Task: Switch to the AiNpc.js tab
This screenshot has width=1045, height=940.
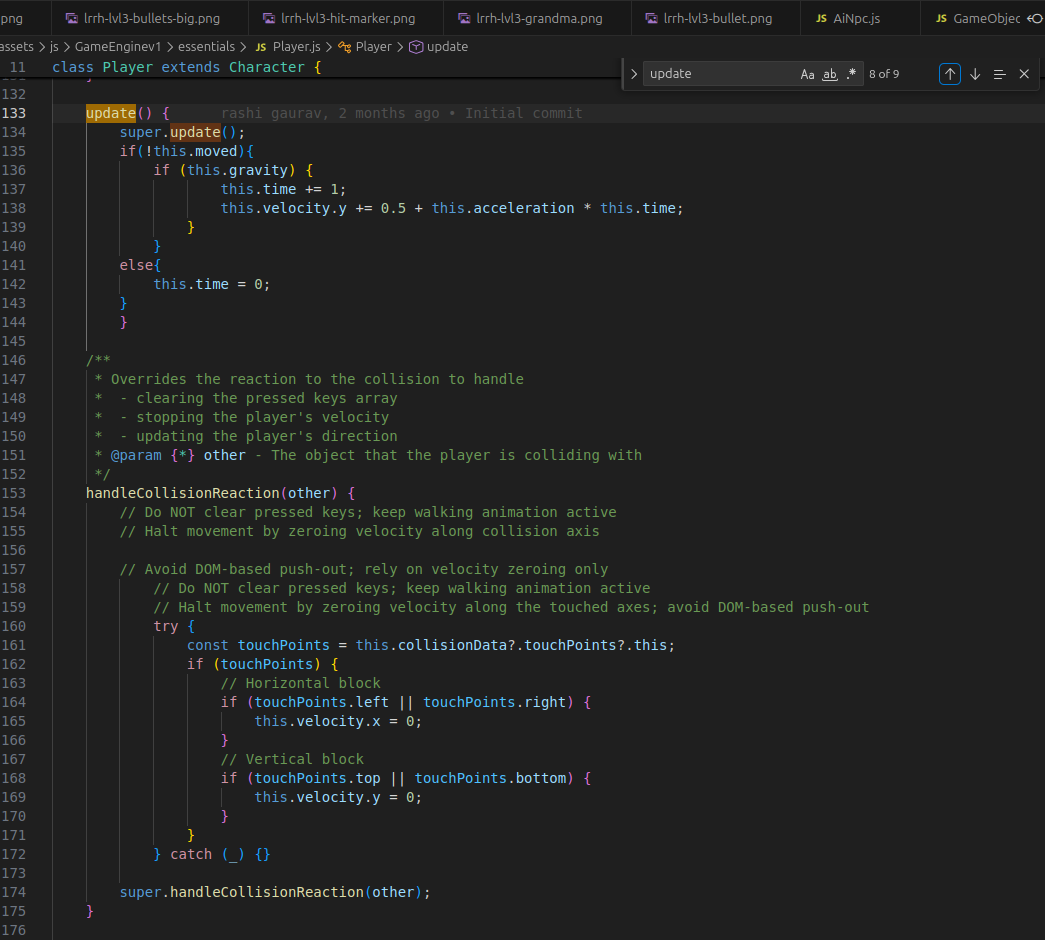Action: tap(849, 18)
